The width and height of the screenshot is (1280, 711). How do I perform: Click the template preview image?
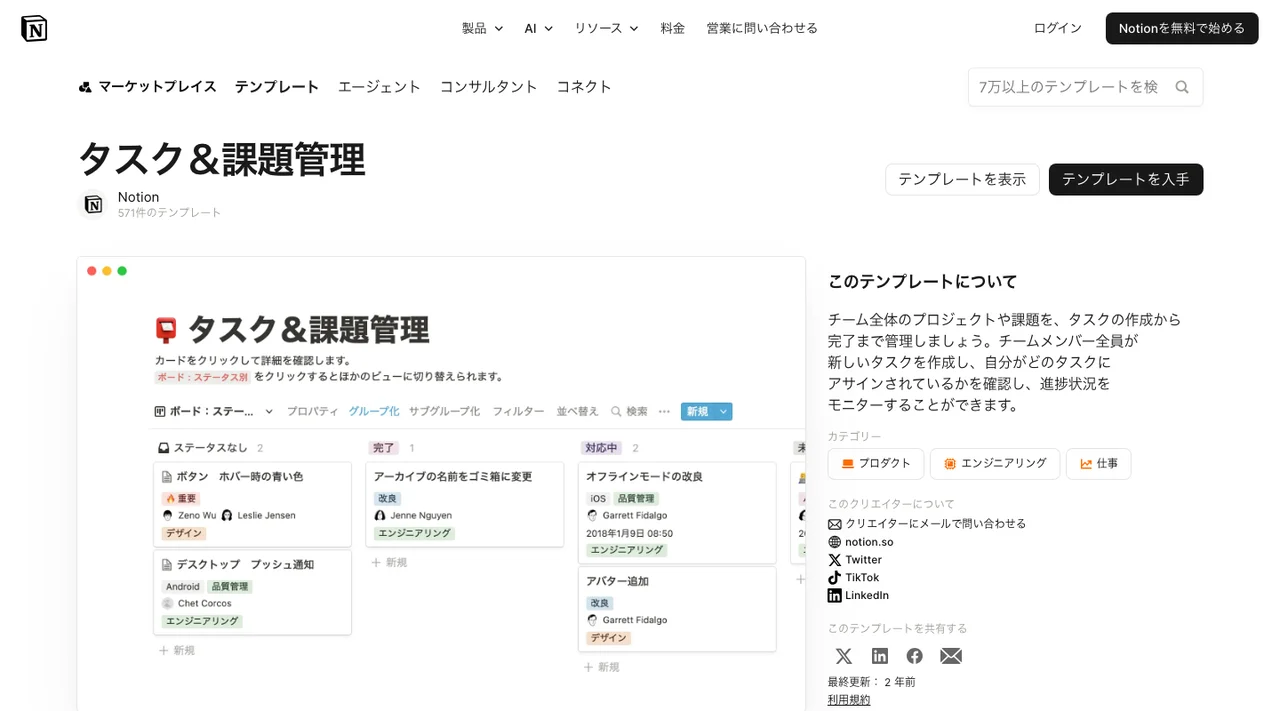(x=441, y=484)
